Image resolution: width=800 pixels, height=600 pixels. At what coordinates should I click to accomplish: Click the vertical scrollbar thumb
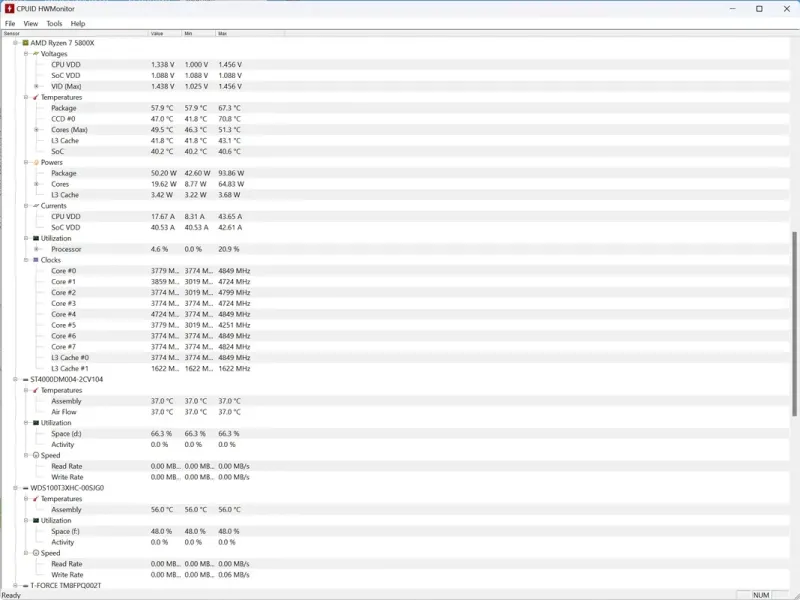click(794, 323)
